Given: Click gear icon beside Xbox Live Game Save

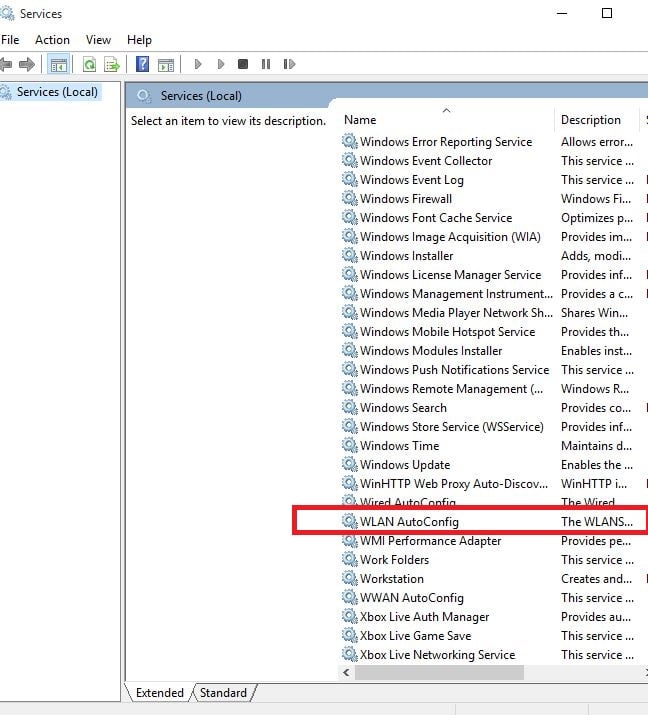Looking at the screenshot, I should (350, 635).
